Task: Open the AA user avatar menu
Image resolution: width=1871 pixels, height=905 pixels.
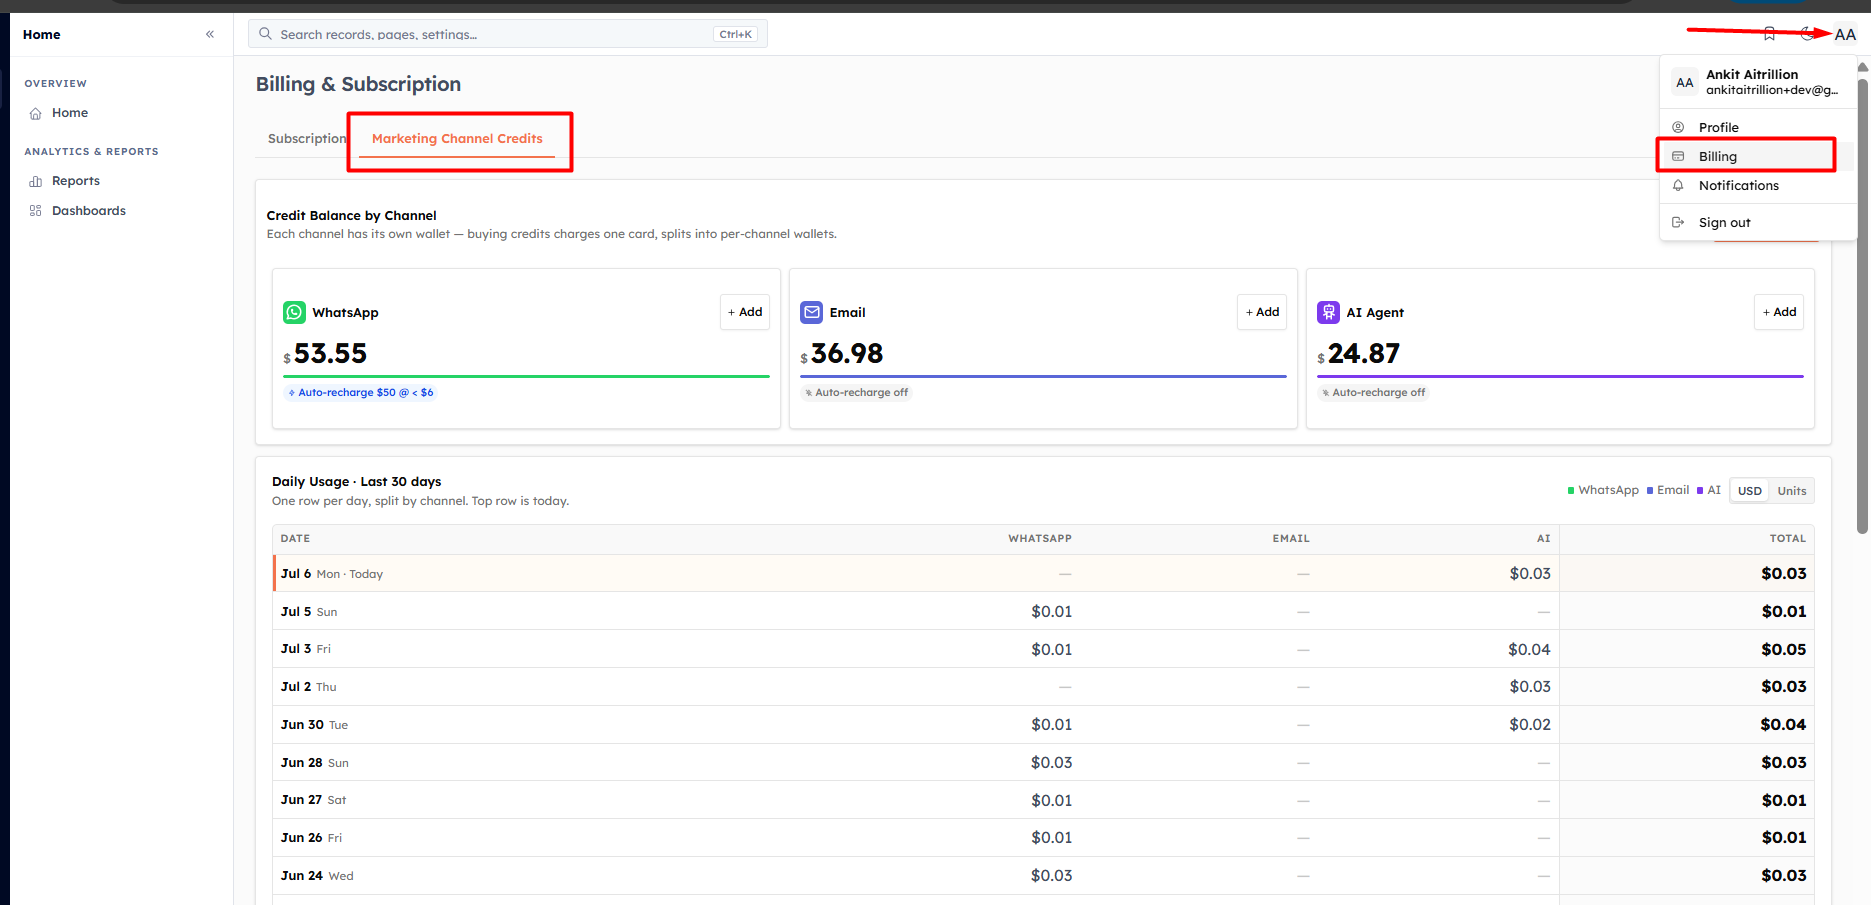Action: click(x=1845, y=34)
